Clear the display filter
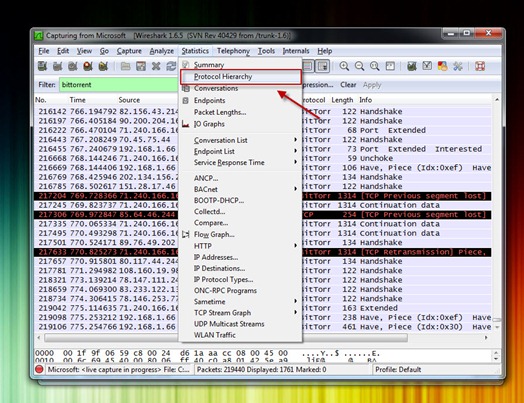This screenshot has width=524, height=403. [x=348, y=85]
